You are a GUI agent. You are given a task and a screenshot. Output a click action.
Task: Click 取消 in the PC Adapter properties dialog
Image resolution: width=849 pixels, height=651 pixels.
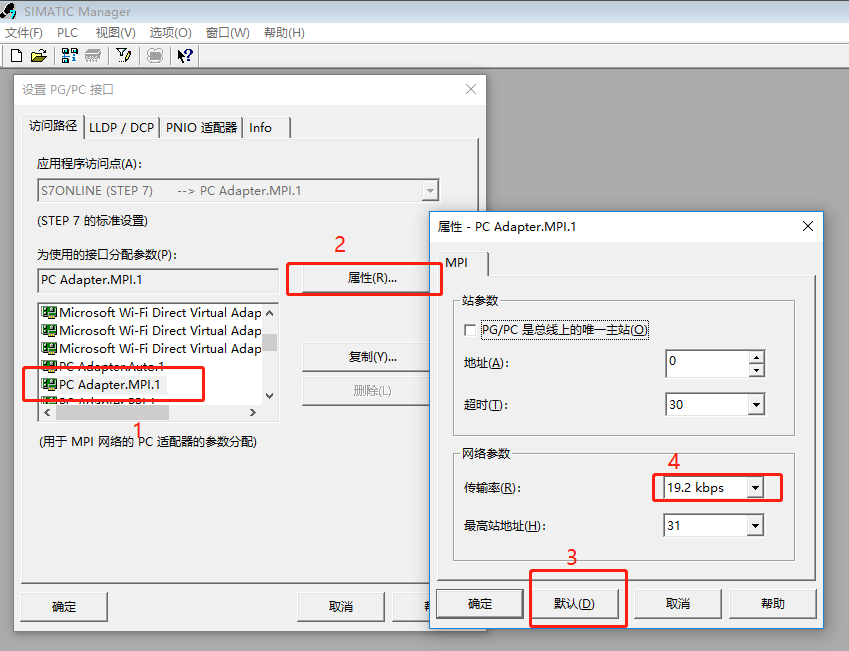678,604
